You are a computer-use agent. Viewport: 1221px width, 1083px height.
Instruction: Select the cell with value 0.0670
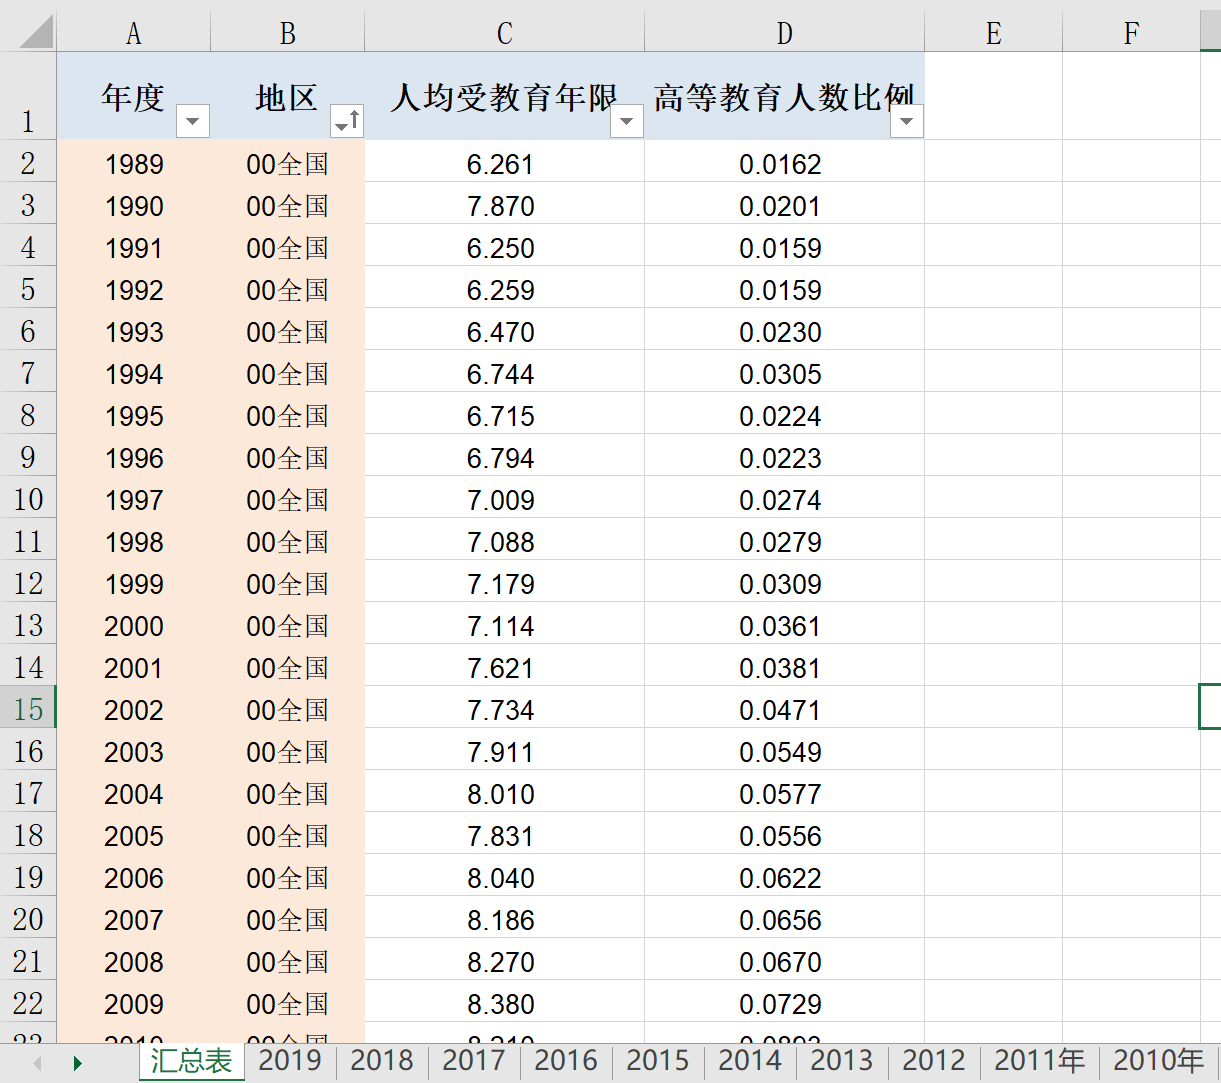pos(785,961)
